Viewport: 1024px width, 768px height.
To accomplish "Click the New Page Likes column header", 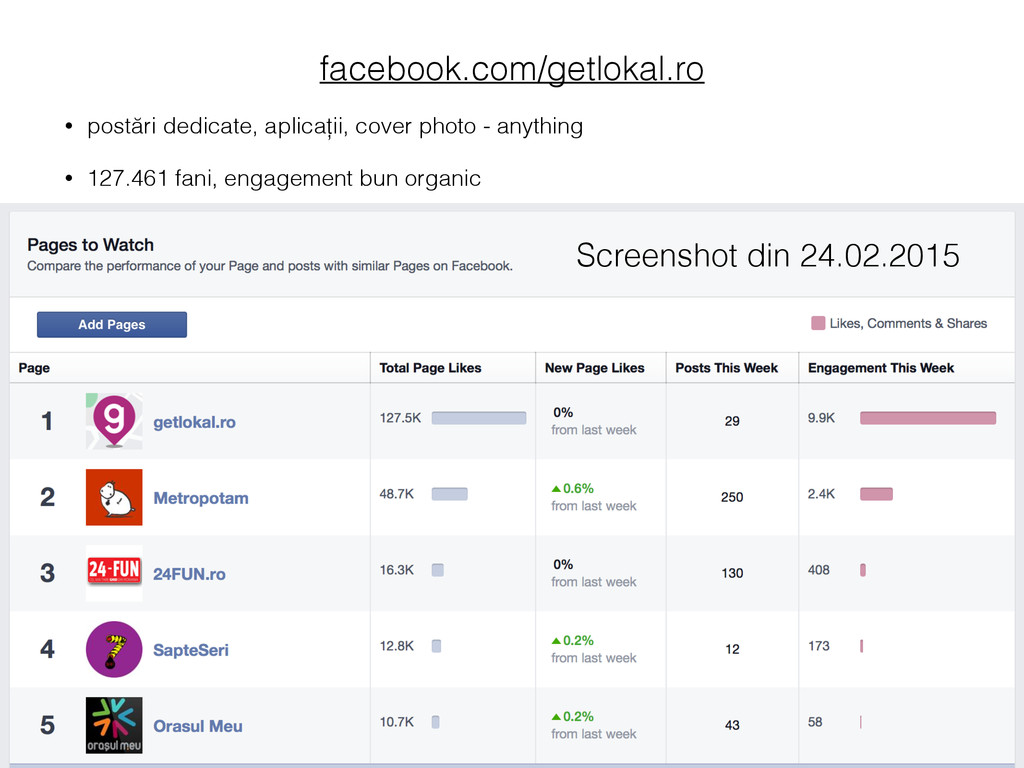I will coord(594,368).
